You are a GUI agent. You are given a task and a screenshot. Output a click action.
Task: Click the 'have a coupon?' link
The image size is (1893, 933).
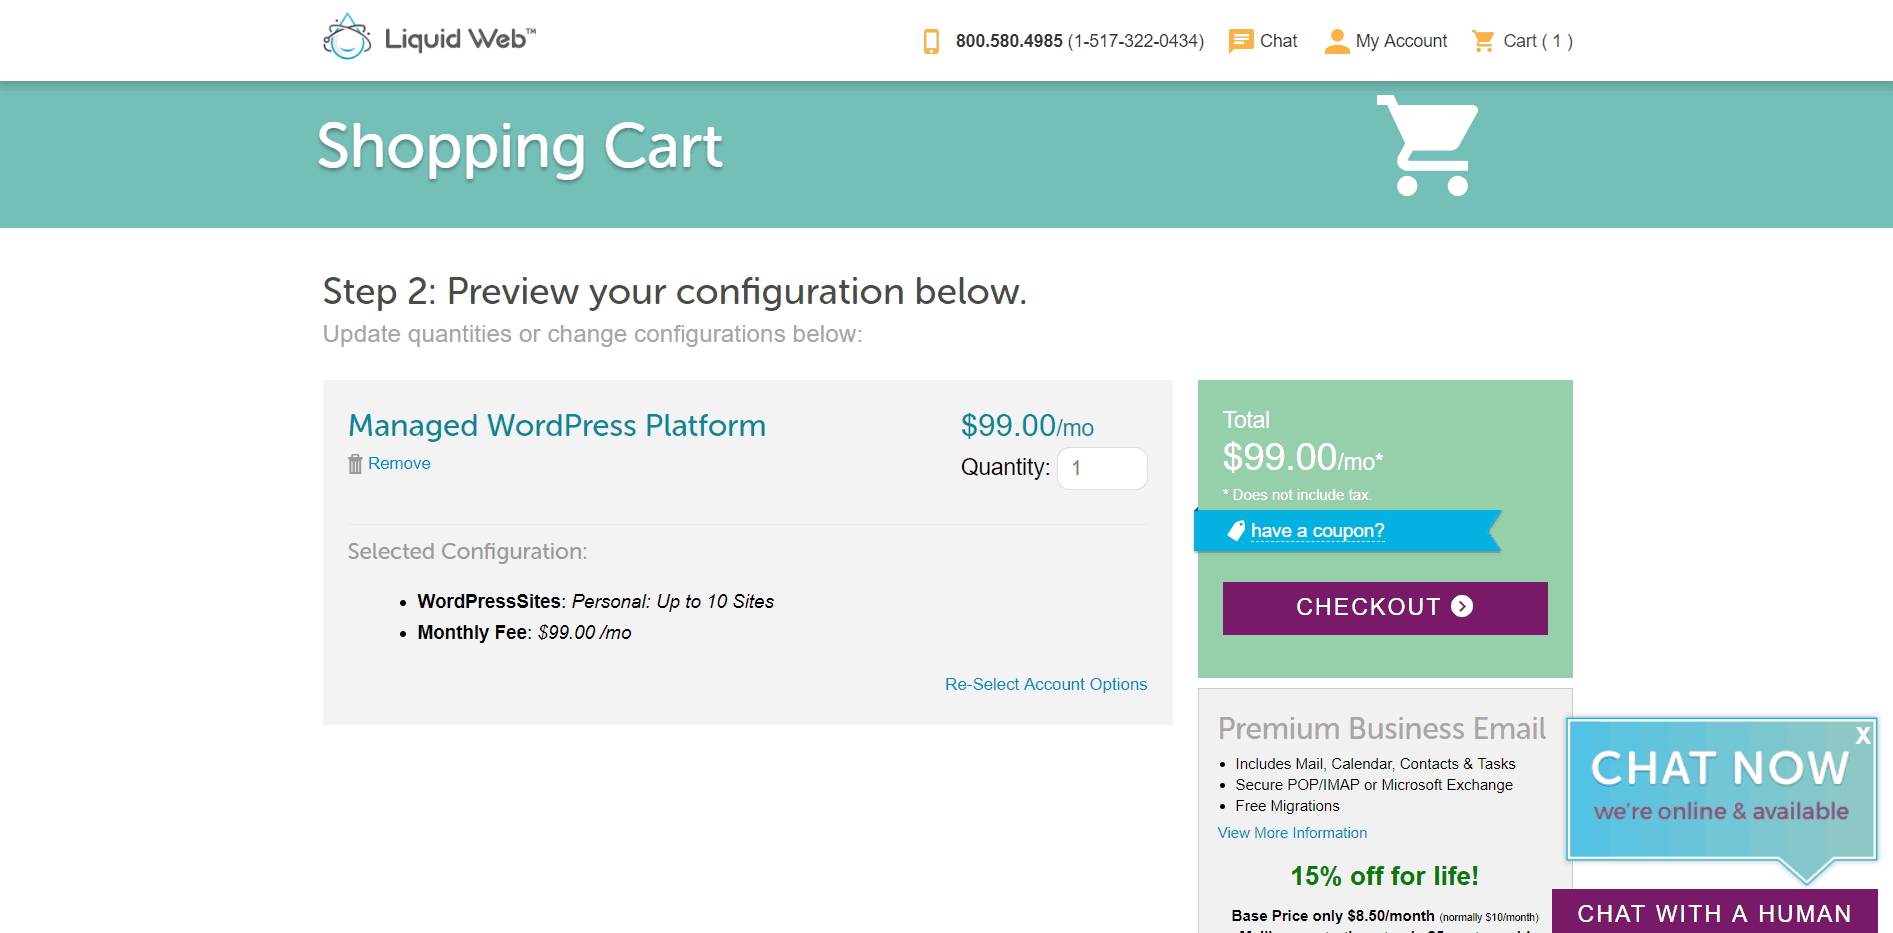[1317, 531]
